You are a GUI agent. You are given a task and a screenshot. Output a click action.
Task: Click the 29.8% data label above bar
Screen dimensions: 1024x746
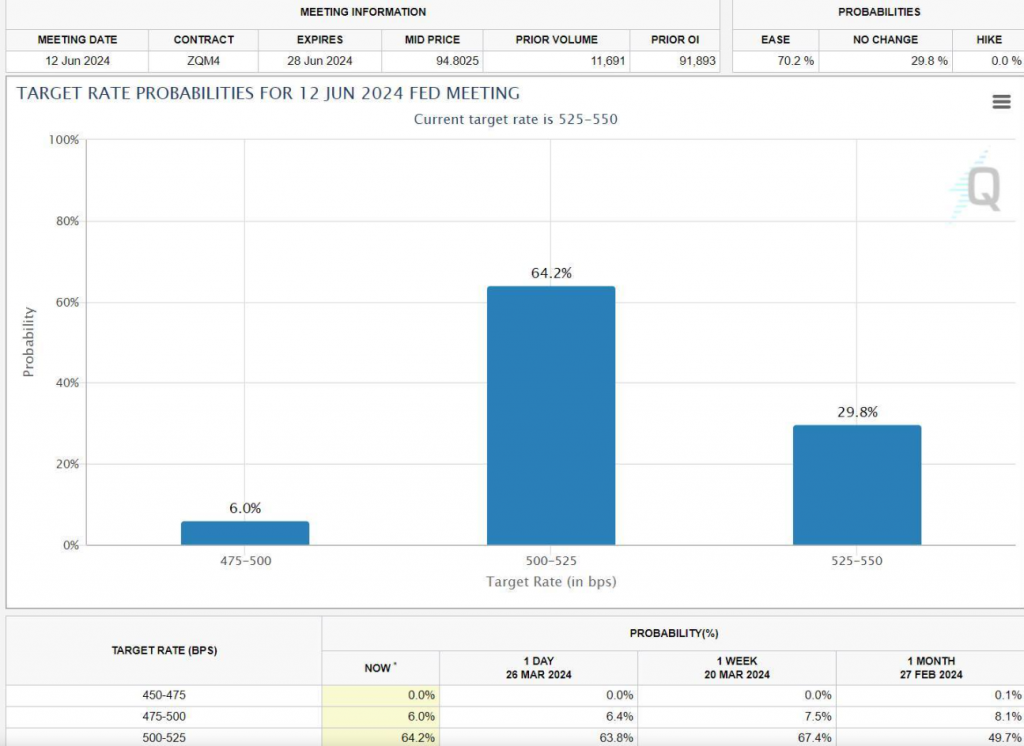pyautogui.click(x=857, y=412)
